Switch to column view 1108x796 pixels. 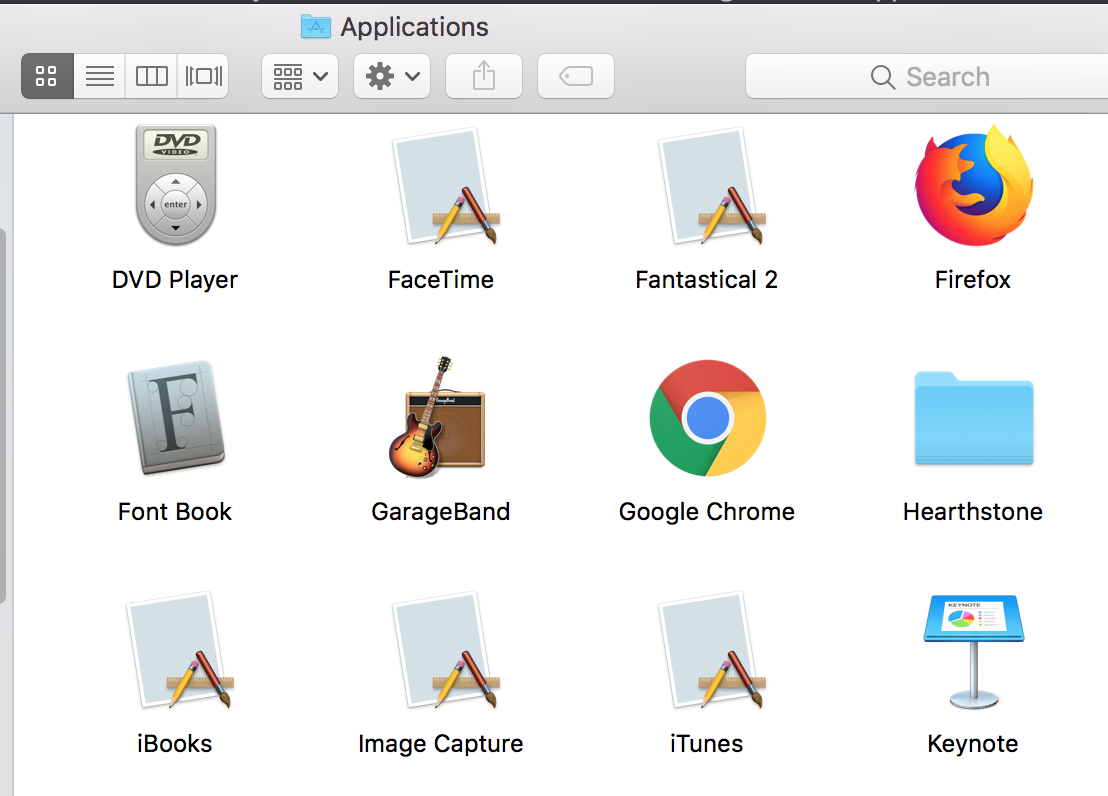coord(151,76)
